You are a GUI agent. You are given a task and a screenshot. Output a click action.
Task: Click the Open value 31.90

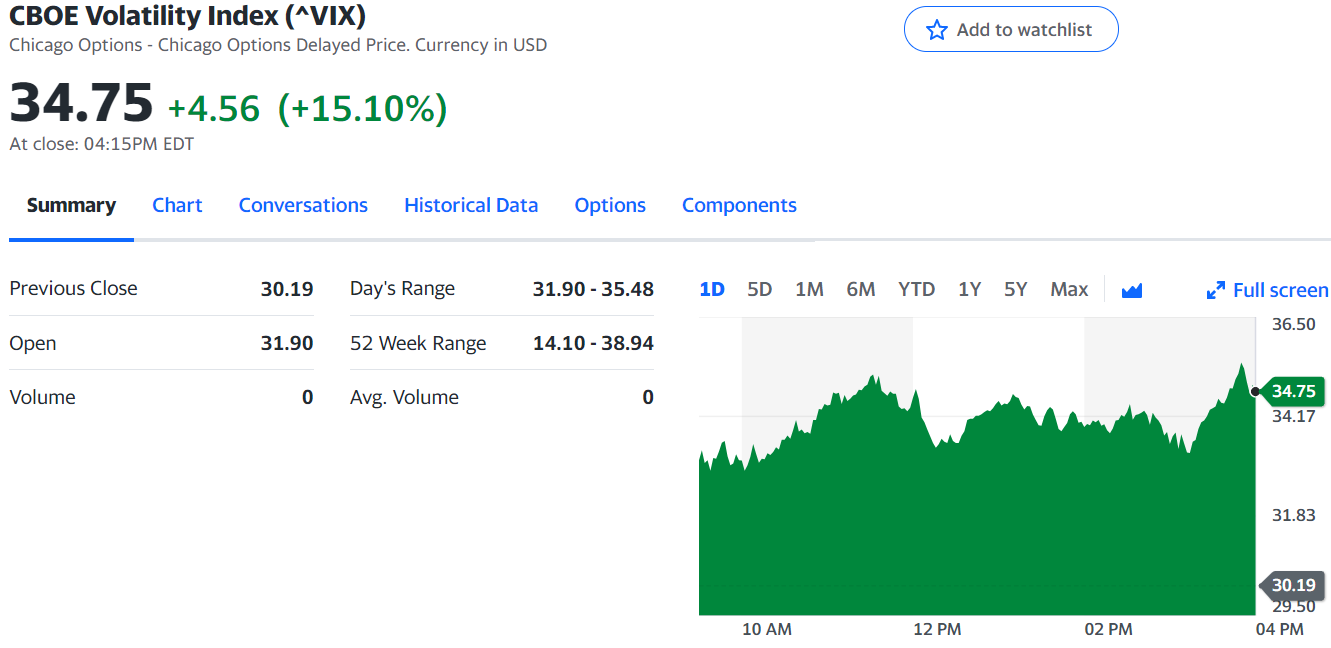pos(287,343)
